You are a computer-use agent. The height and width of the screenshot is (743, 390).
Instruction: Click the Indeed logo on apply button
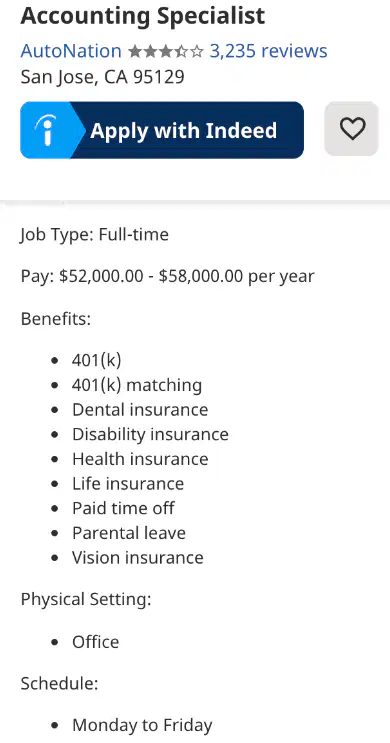(46, 130)
